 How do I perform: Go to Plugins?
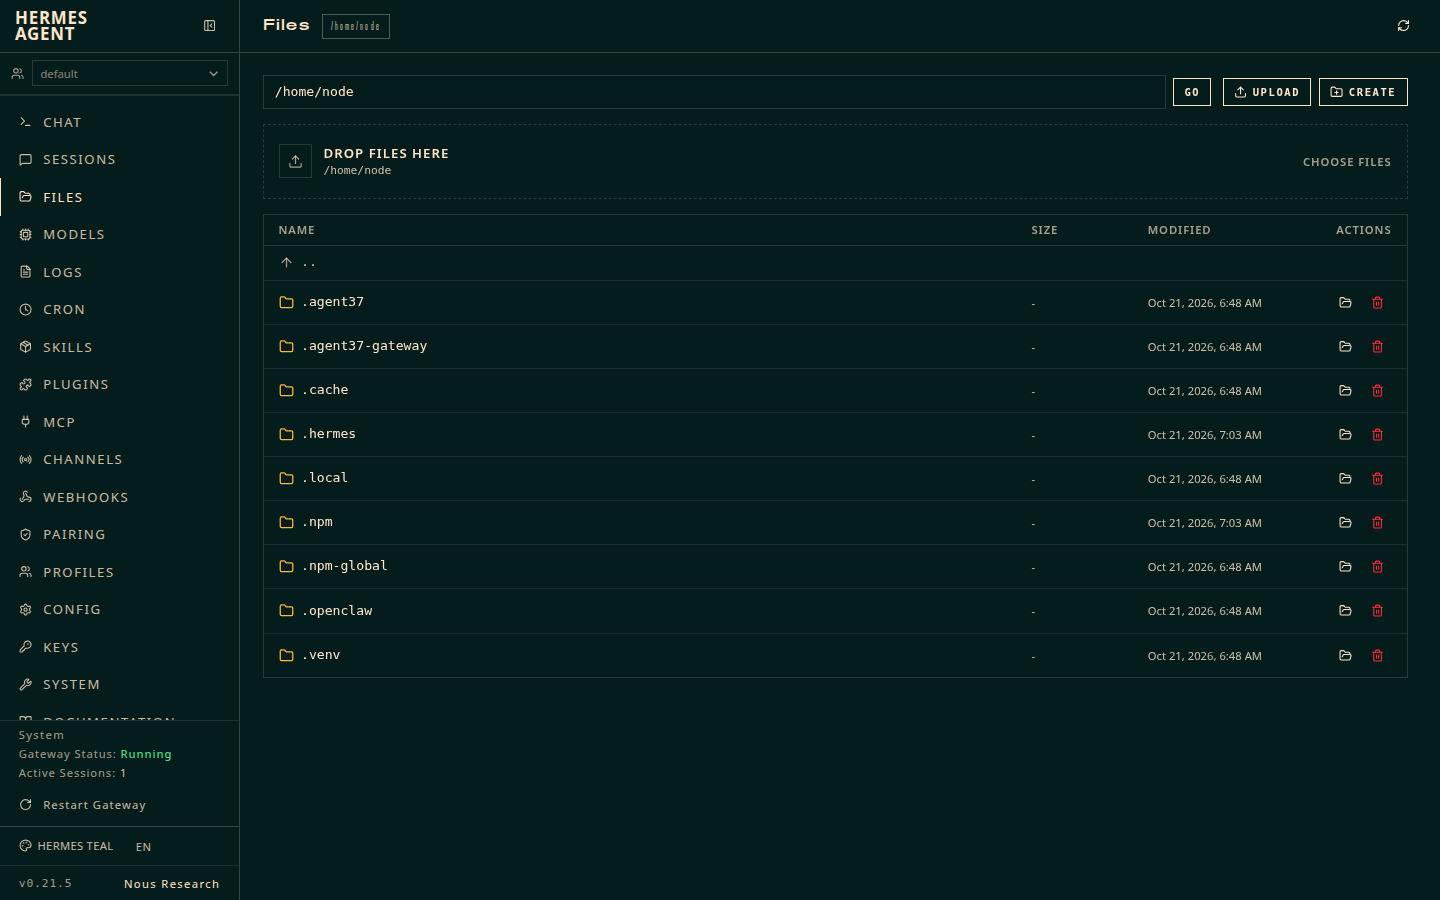(x=120, y=385)
